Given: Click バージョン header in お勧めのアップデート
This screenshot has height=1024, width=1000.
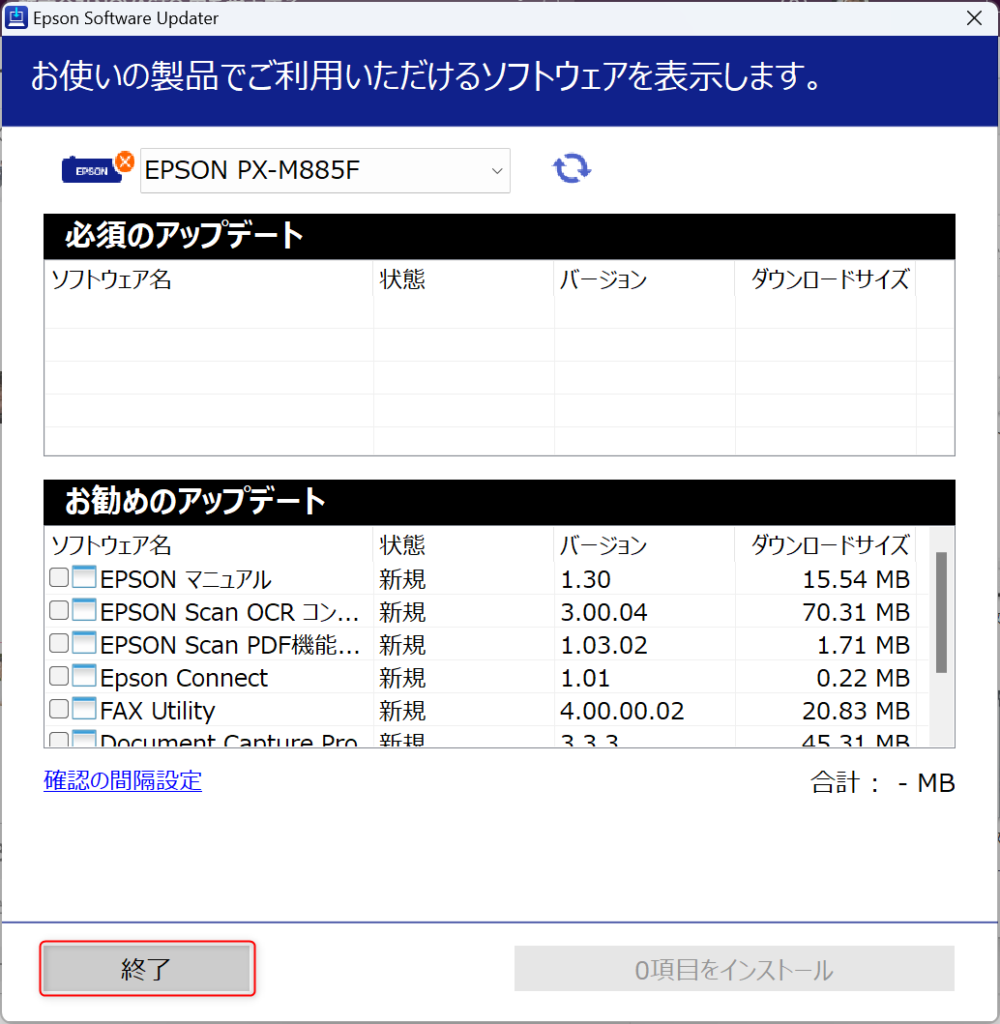Looking at the screenshot, I should click(603, 545).
